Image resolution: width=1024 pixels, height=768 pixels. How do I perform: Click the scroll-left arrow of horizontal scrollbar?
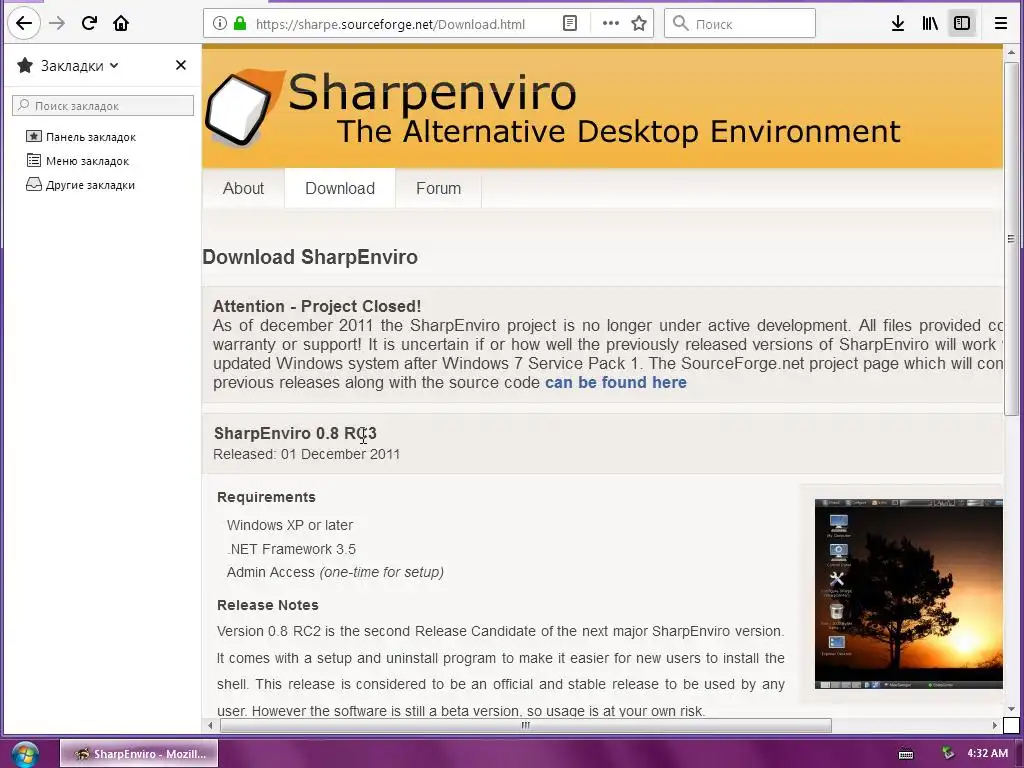click(x=210, y=725)
